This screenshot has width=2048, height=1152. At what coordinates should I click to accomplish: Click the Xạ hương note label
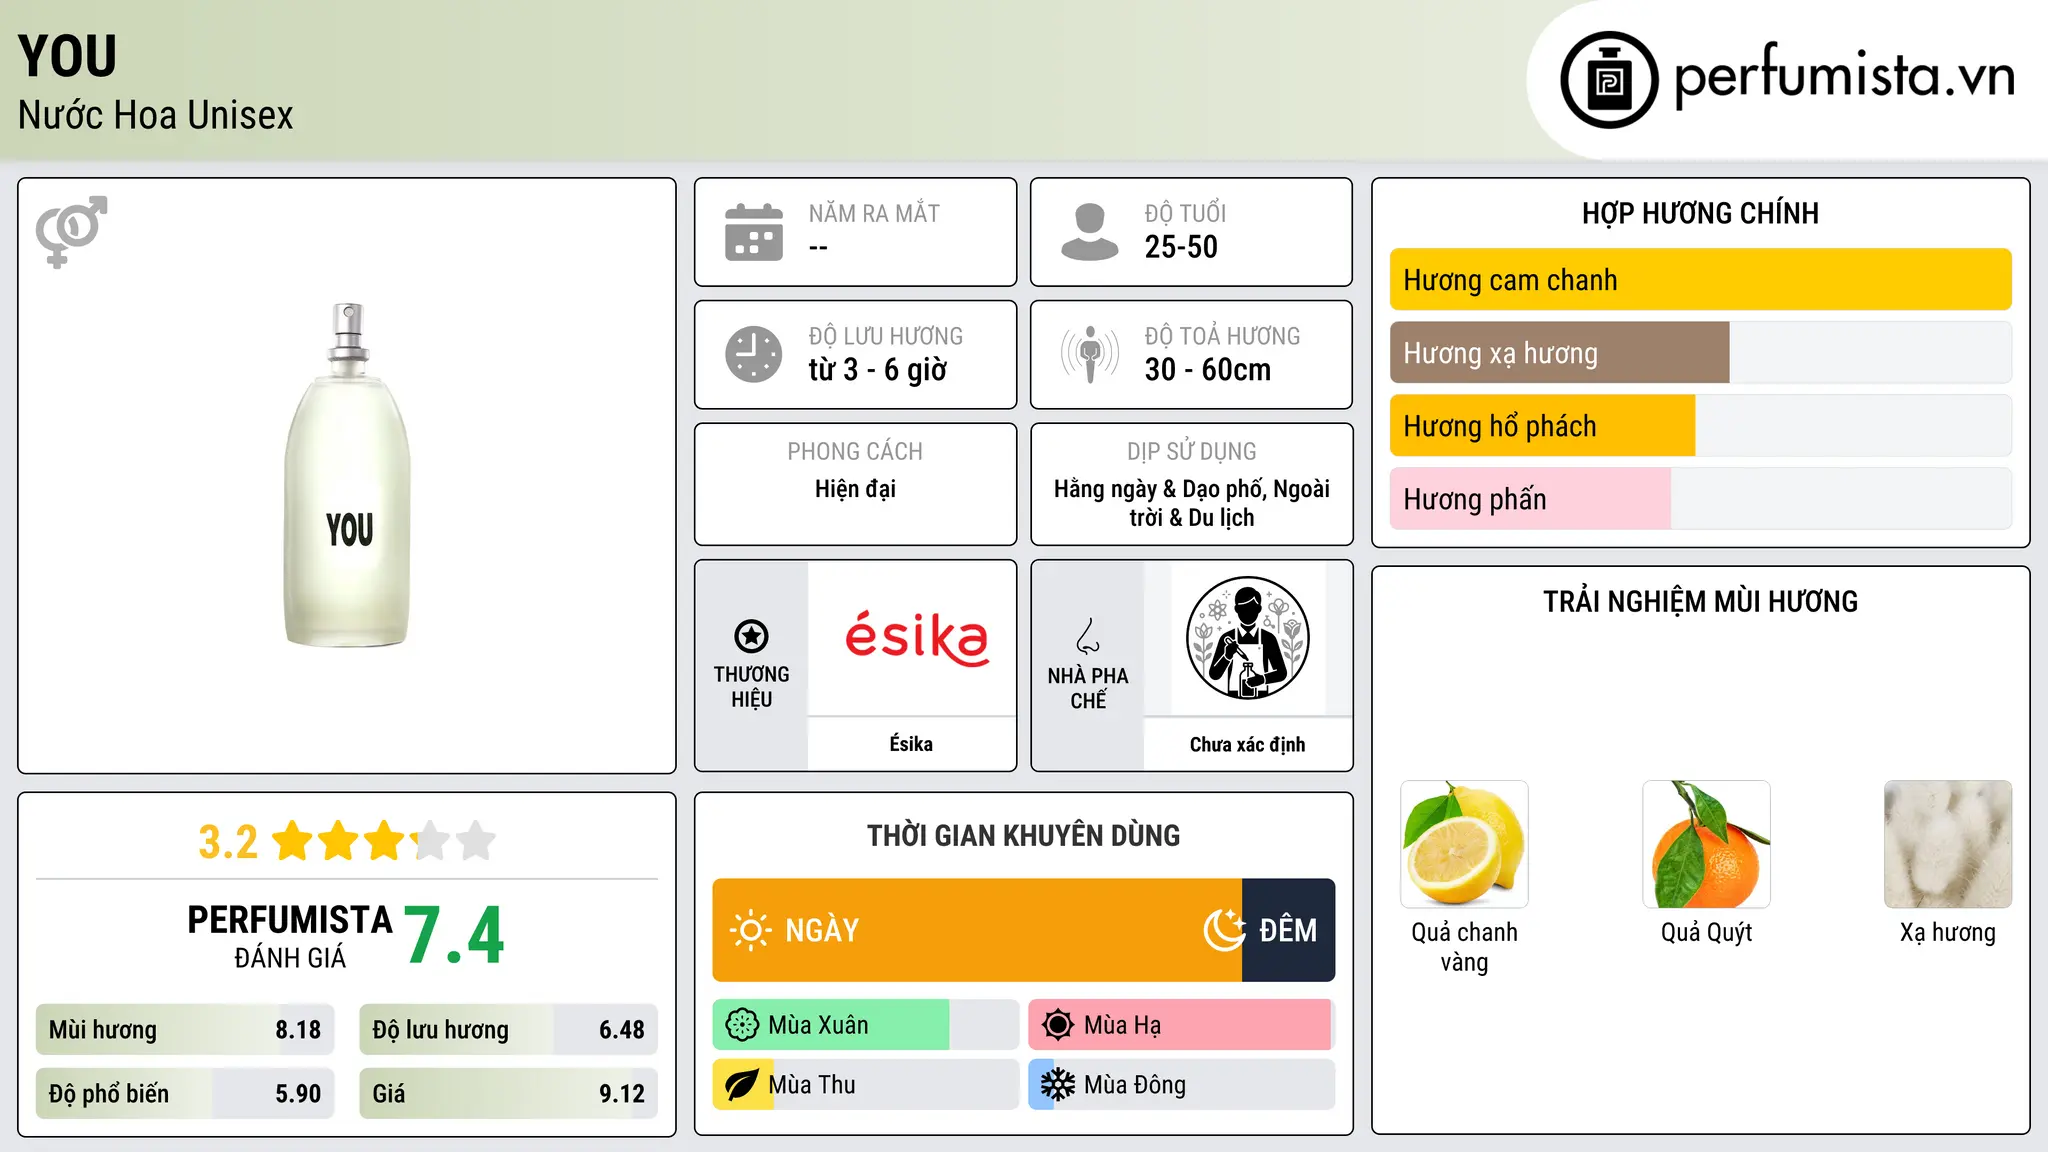1948,933
